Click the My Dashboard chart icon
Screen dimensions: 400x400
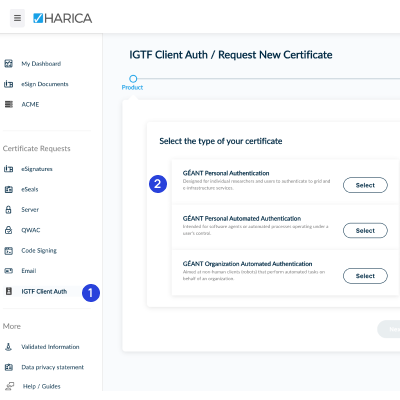click(x=9, y=63)
